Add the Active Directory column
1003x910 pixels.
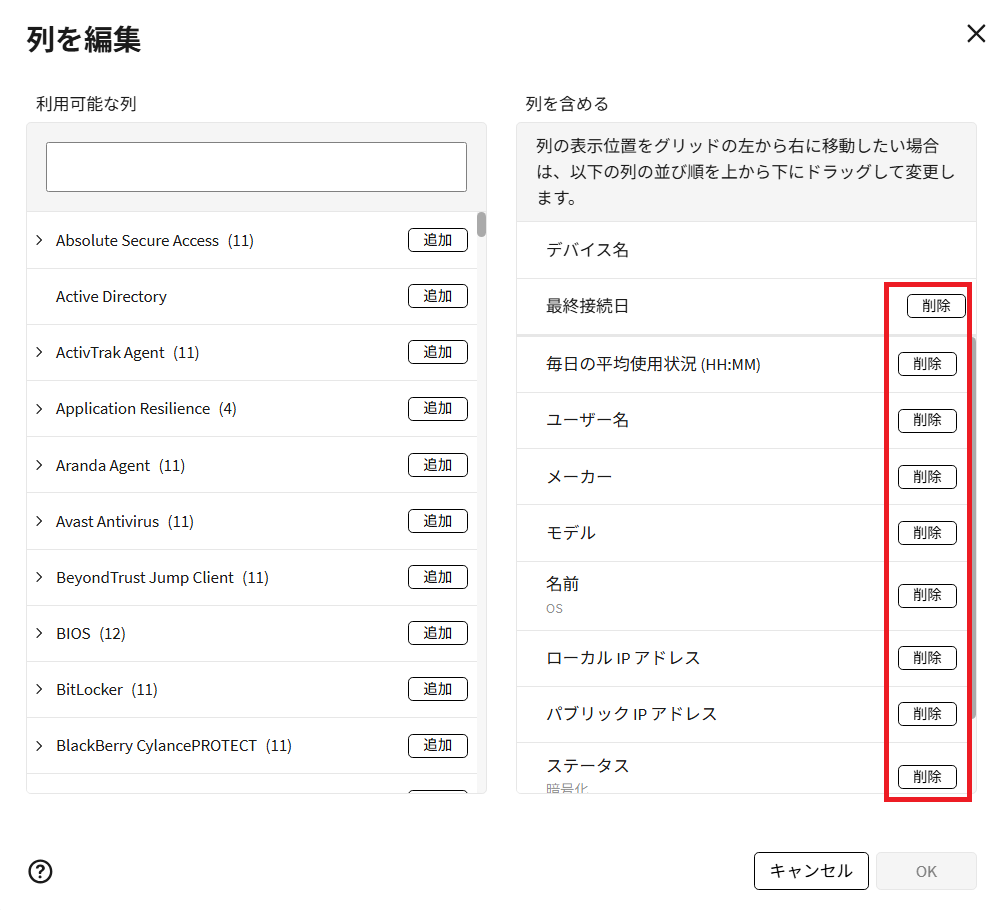click(437, 296)
